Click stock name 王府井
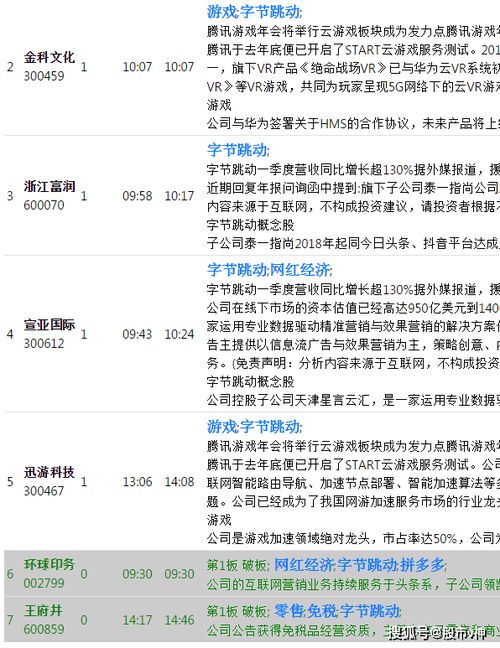Viewport: 500px width, 648px height. [x=43, y=611]
